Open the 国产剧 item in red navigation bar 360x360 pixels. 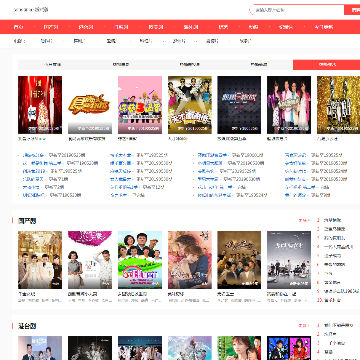click(x=51, y=27)
